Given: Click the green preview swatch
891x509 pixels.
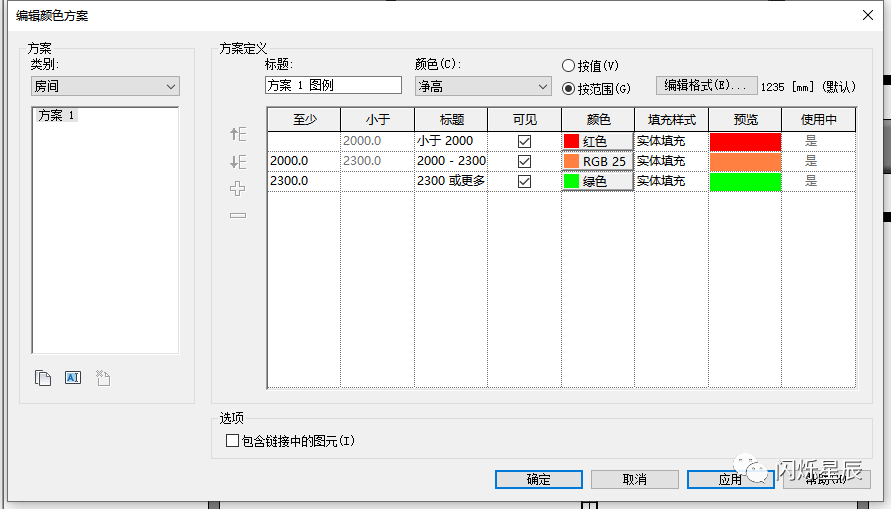Looking at the screenshot, I should point(746,182).
